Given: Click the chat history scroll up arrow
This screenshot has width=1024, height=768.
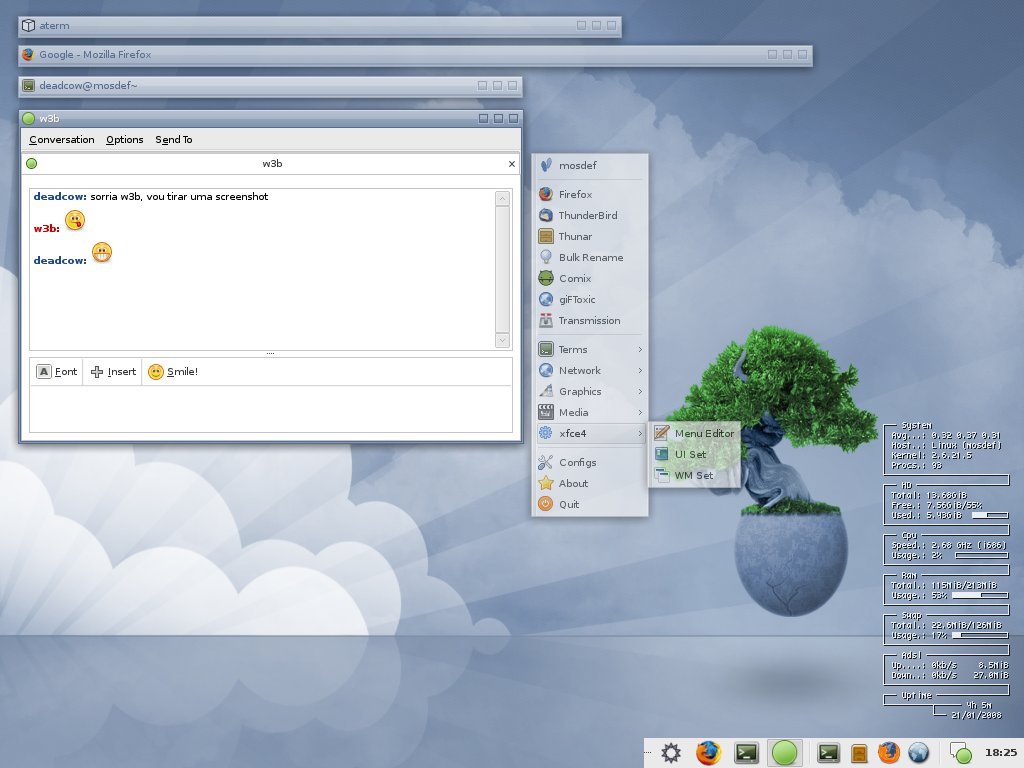Looking at the screenshot, I should click(x=502, y=199).
